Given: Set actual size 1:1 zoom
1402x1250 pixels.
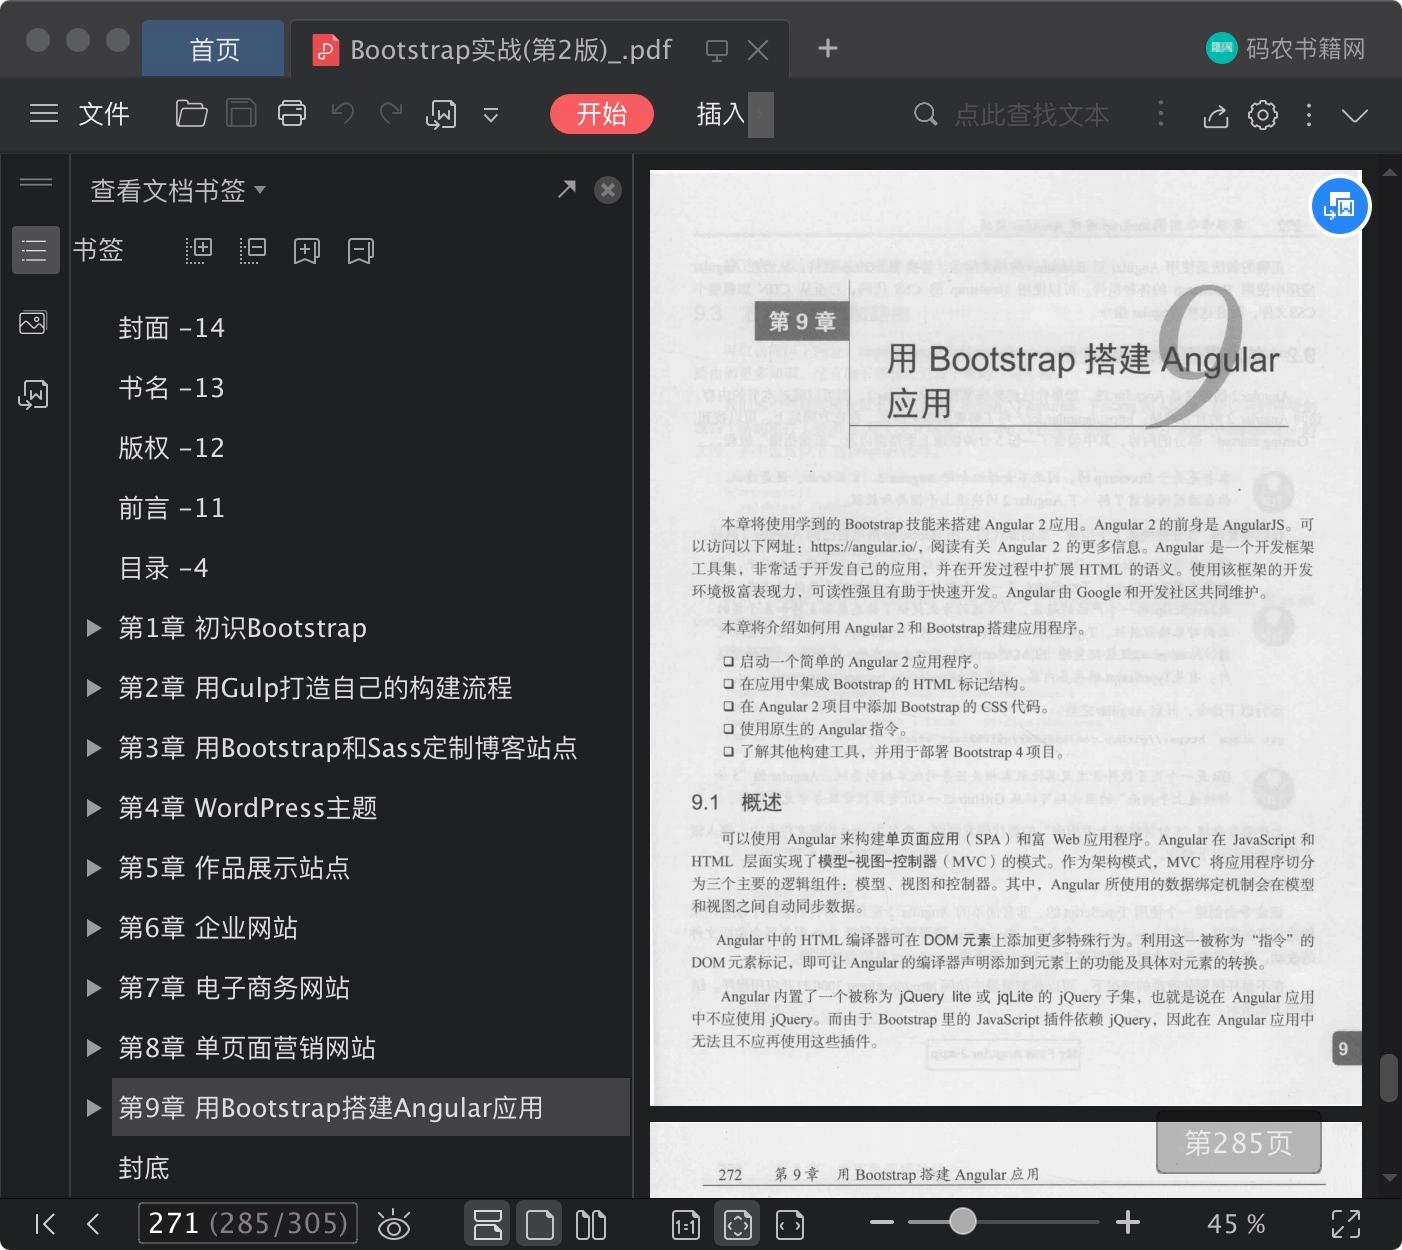Looking at the screenshot, I should point(686,1225).
